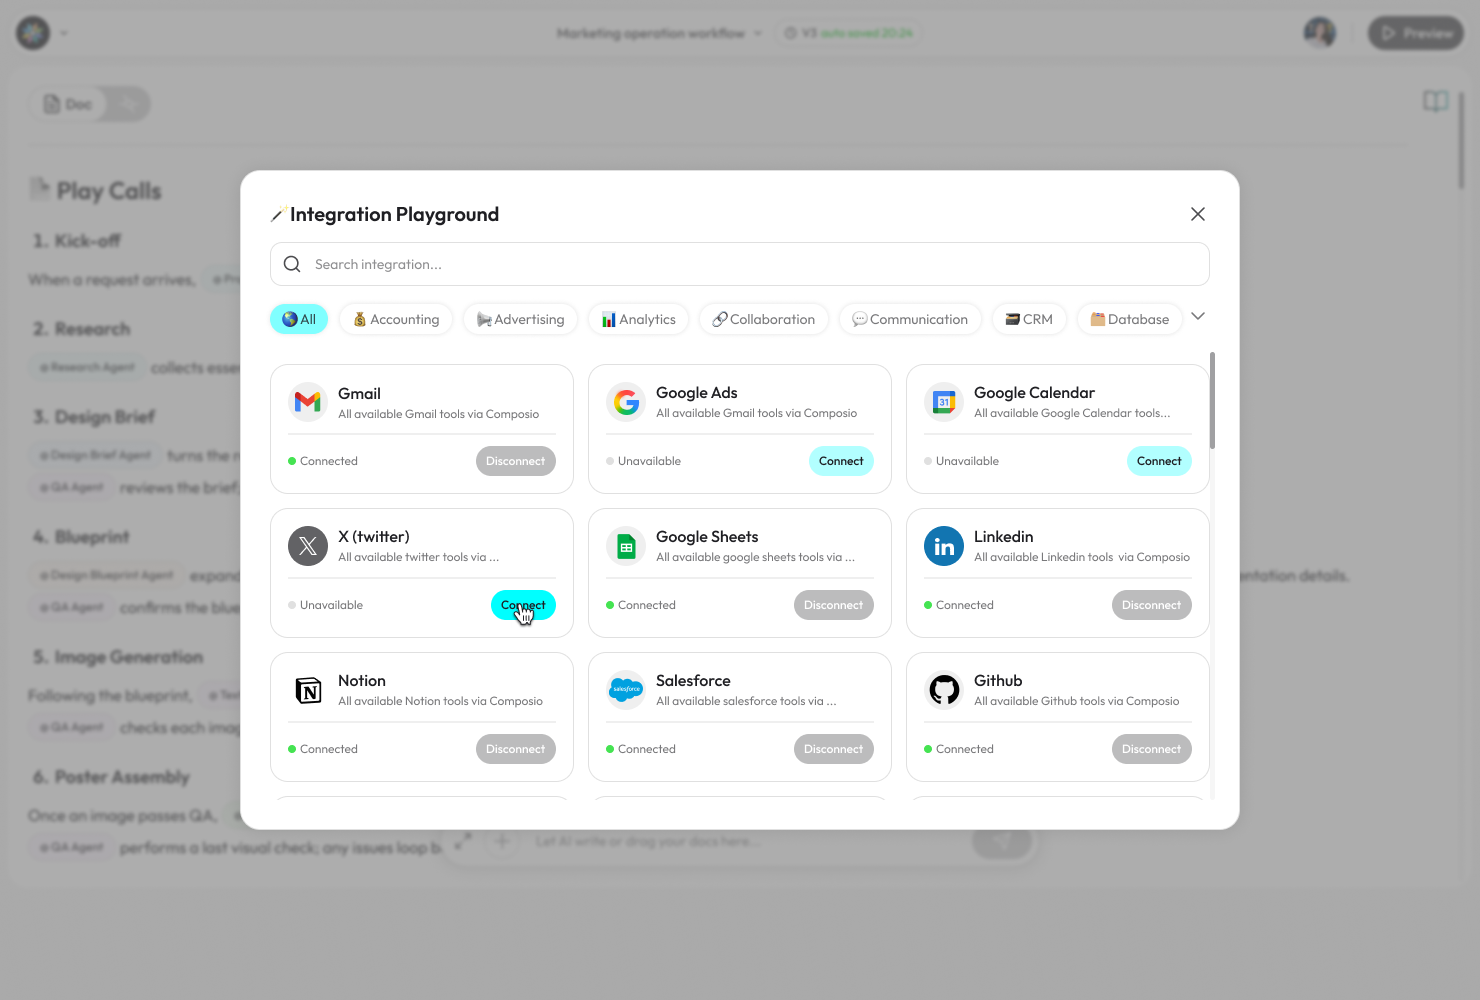Open the CRM category tab
1480x1000 pixels.
click(1029, 319)
